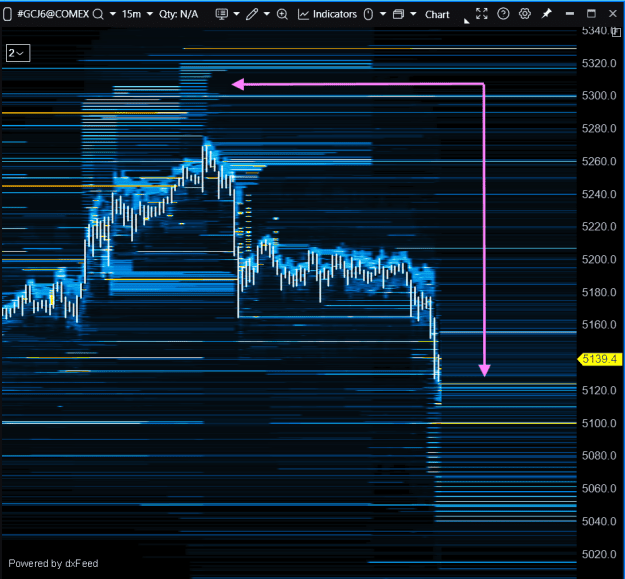Click the 5300.0 price axis label

coord(599,96)
